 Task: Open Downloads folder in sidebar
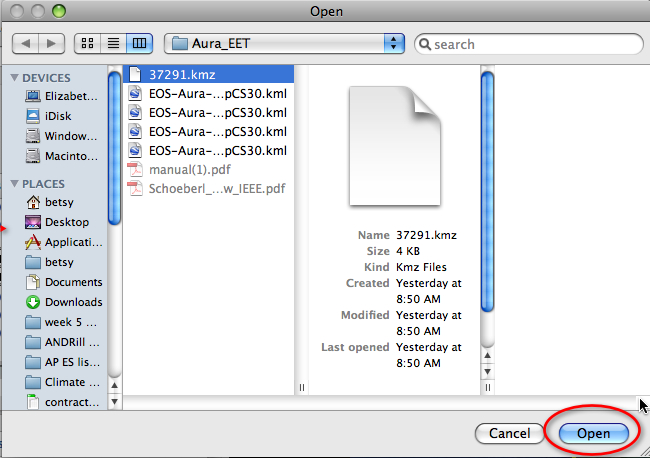(73, 302)
